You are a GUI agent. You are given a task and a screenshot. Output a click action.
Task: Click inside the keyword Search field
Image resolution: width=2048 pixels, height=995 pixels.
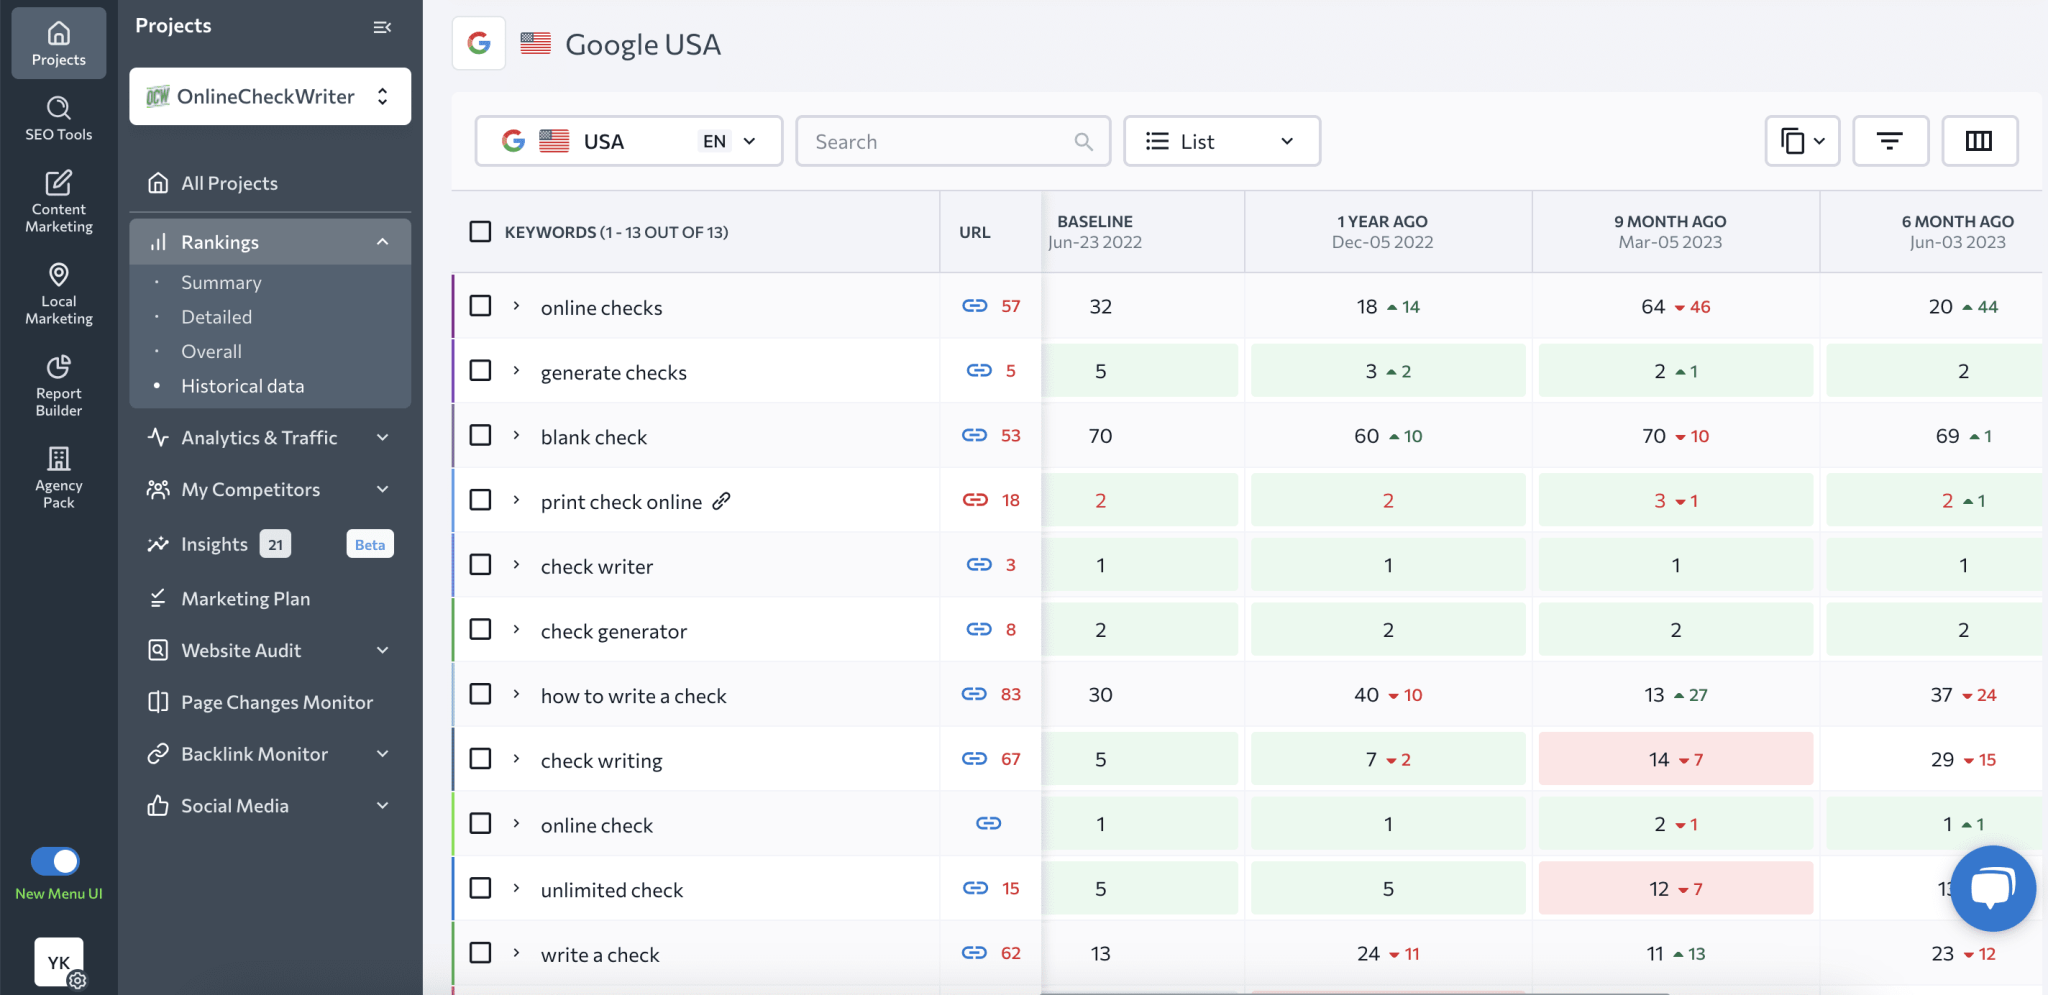950,141
